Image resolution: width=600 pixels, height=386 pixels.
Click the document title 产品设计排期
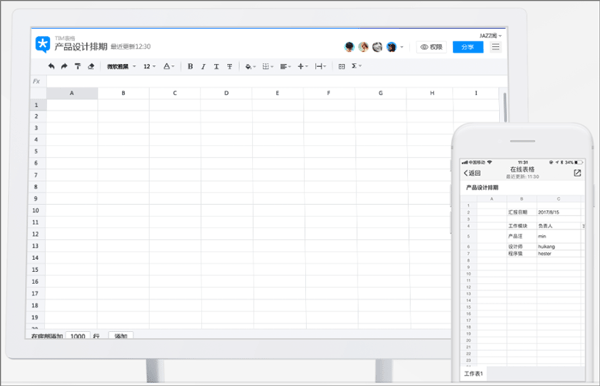click(x=81, y=47)
